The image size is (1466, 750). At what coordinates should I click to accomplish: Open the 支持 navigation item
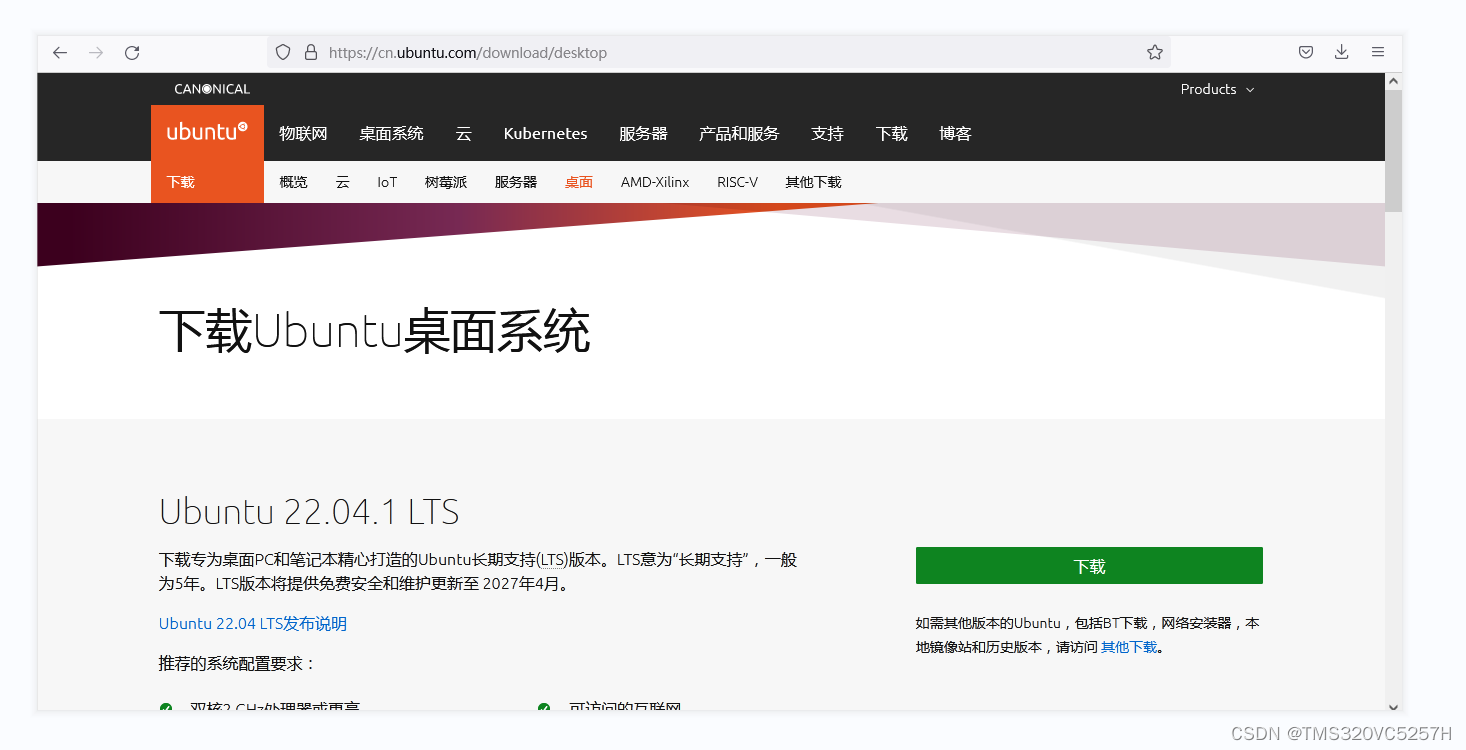[x=827, y=133]
